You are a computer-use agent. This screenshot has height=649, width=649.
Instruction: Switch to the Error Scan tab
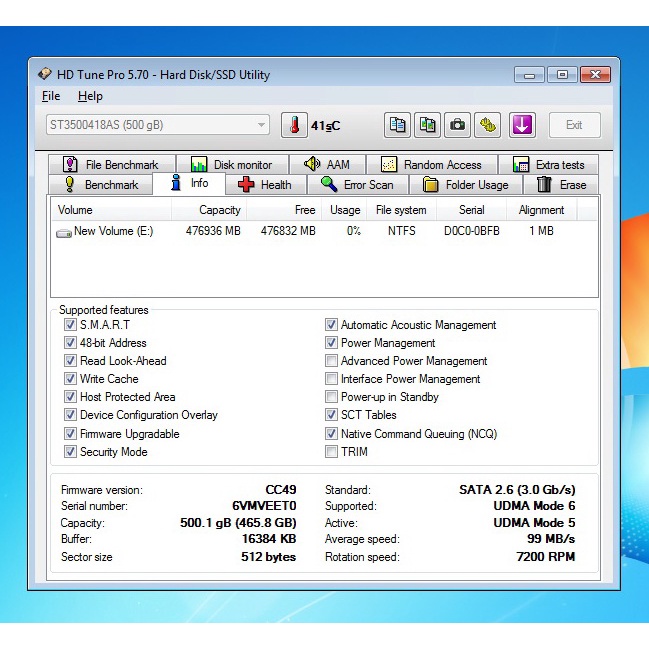pyautogui.click(x=357, y=185)
